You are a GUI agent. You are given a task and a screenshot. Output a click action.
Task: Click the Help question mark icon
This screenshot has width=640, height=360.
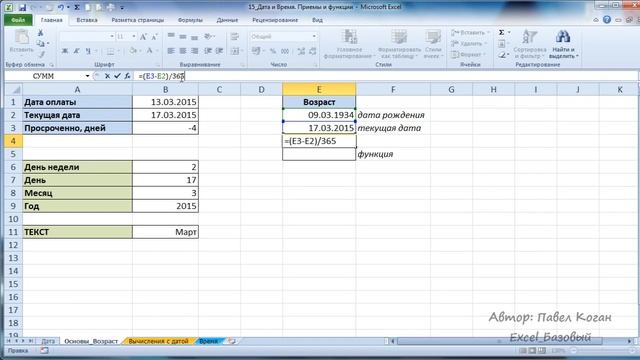pos(607,20)
